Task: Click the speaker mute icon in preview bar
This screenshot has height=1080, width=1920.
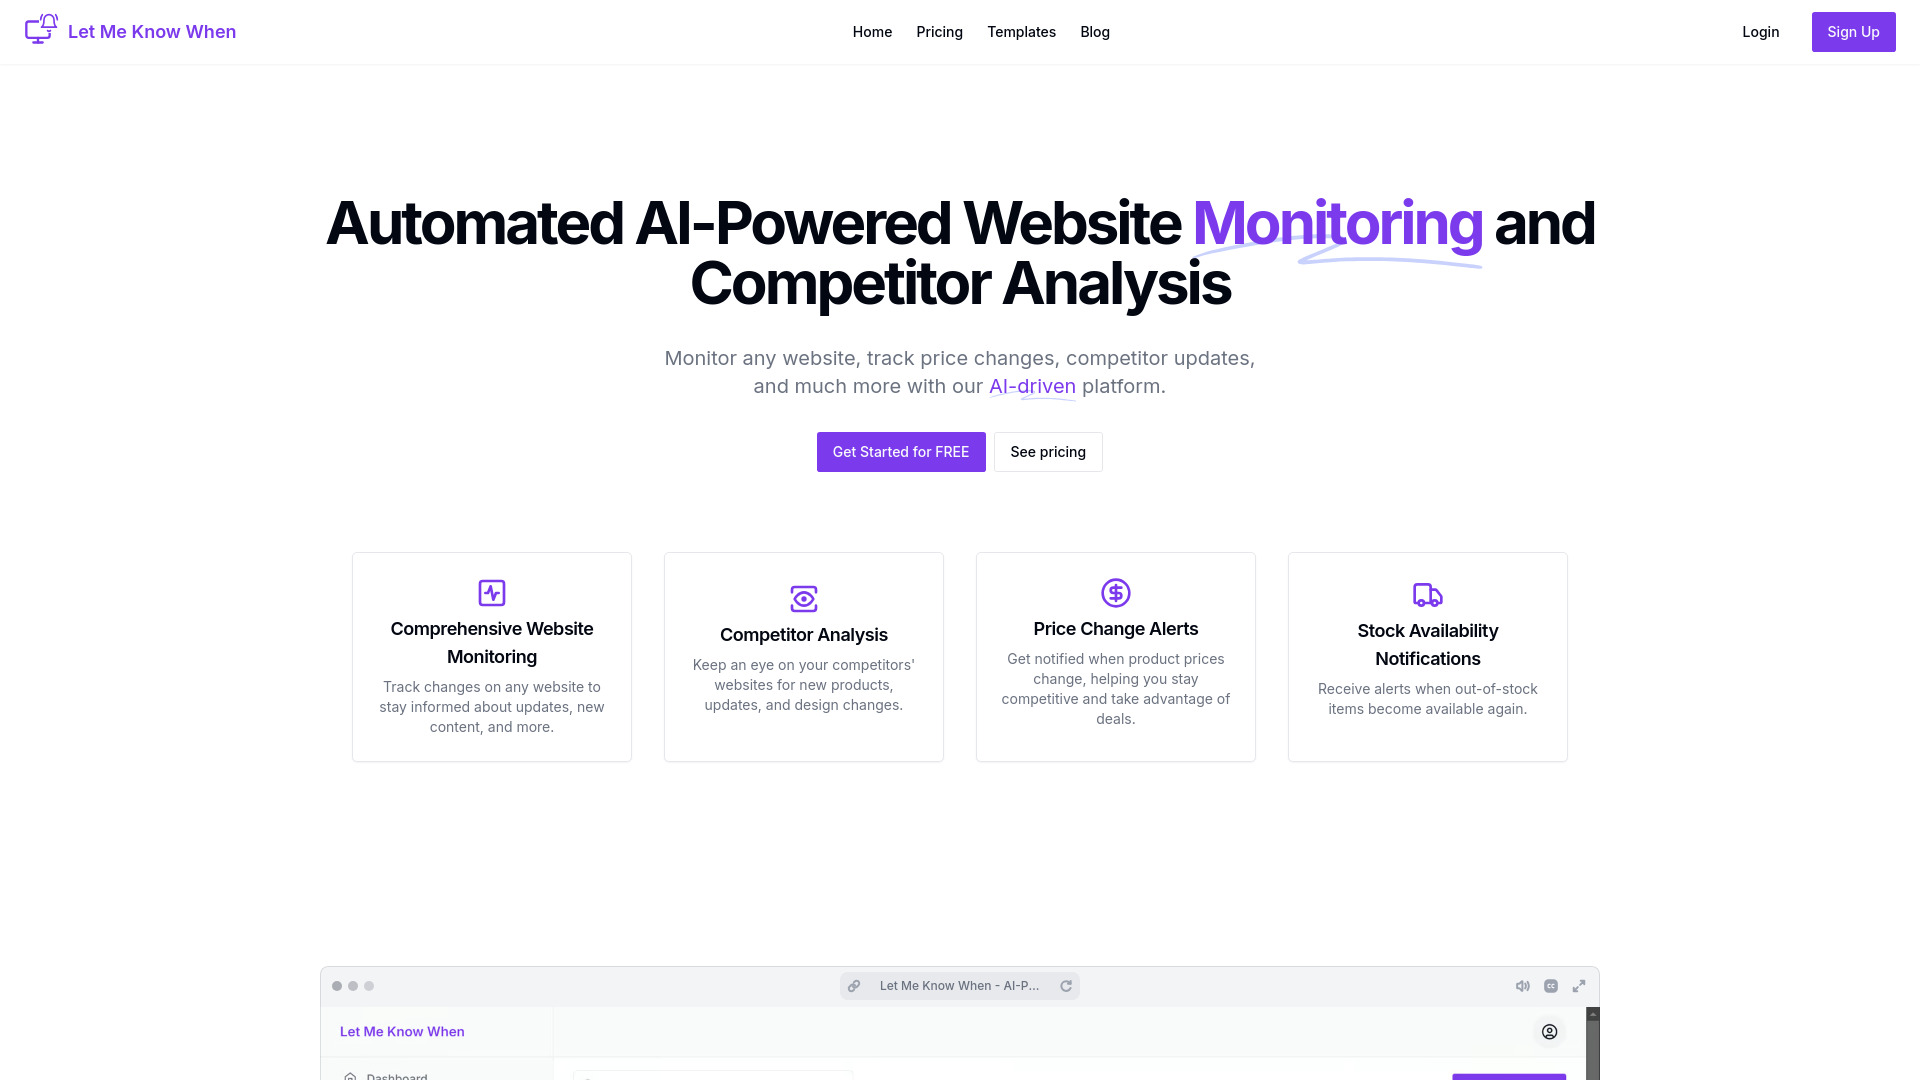Action: pyautogui.click(x=1523, y=985)
